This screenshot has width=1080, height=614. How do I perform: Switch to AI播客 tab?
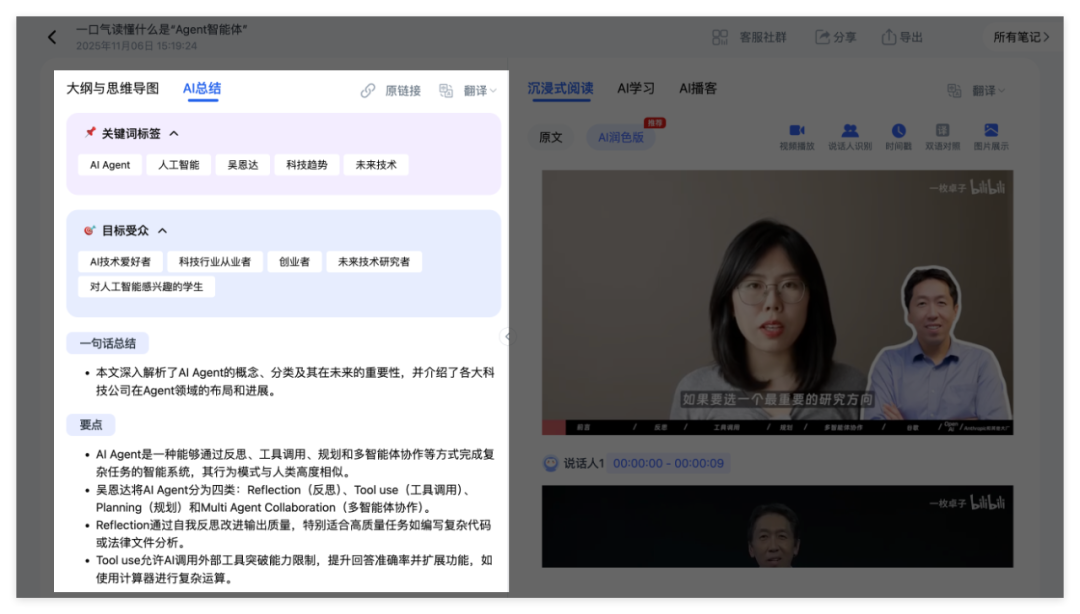click(x=698, y=88)
